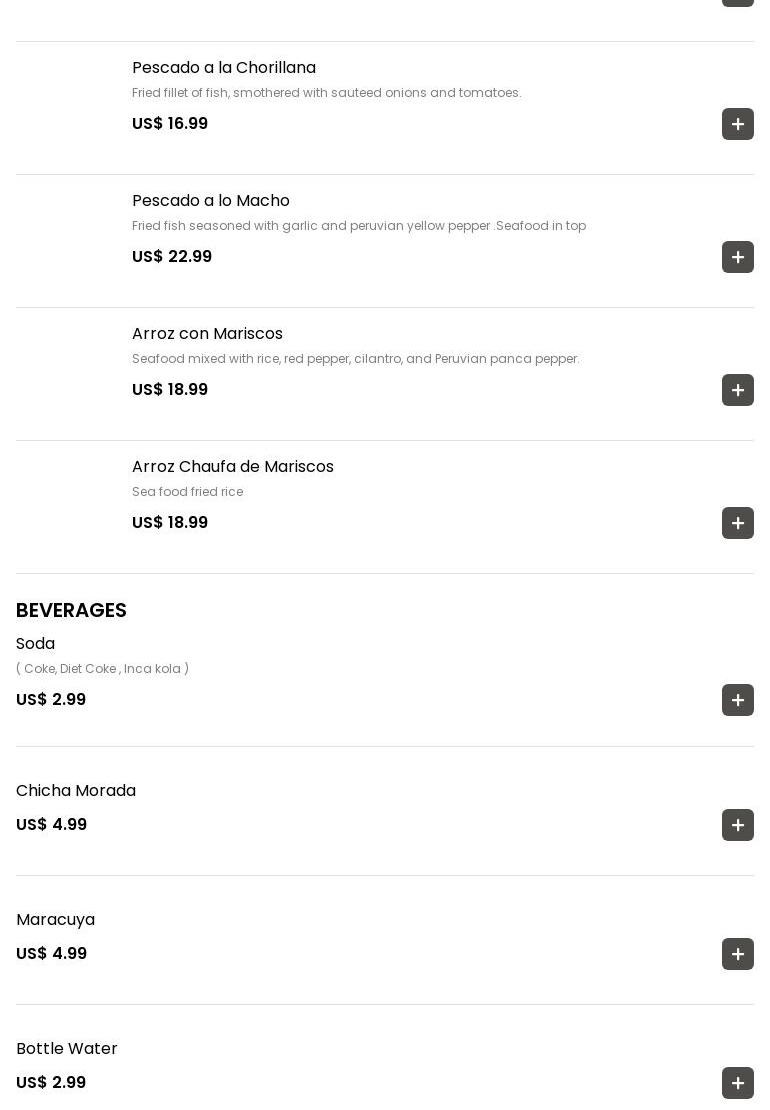This screenshot has height=1110, width=770.
Task: Select the Maracuya beverage name
Action: click(x=56, y=920)
